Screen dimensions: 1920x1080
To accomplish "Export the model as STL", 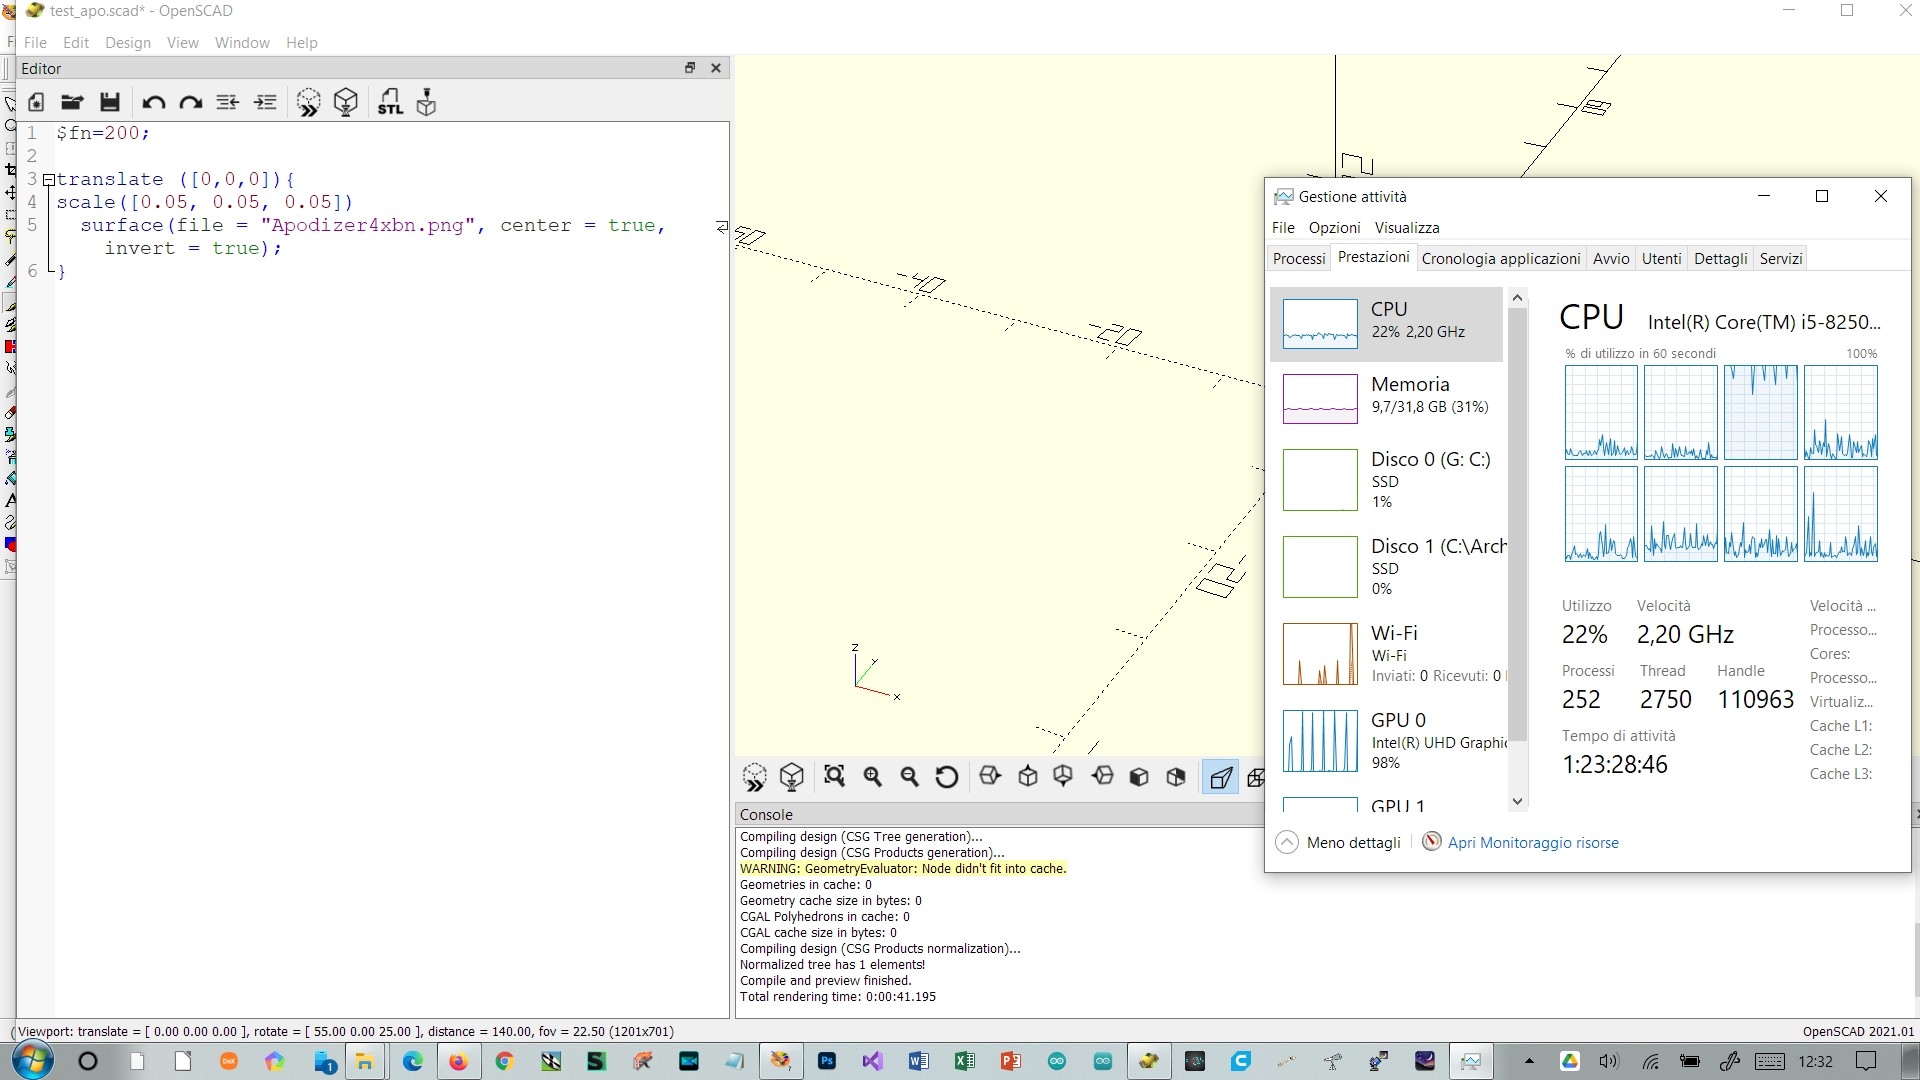I will pyautogui.click(x=390, y=101).
